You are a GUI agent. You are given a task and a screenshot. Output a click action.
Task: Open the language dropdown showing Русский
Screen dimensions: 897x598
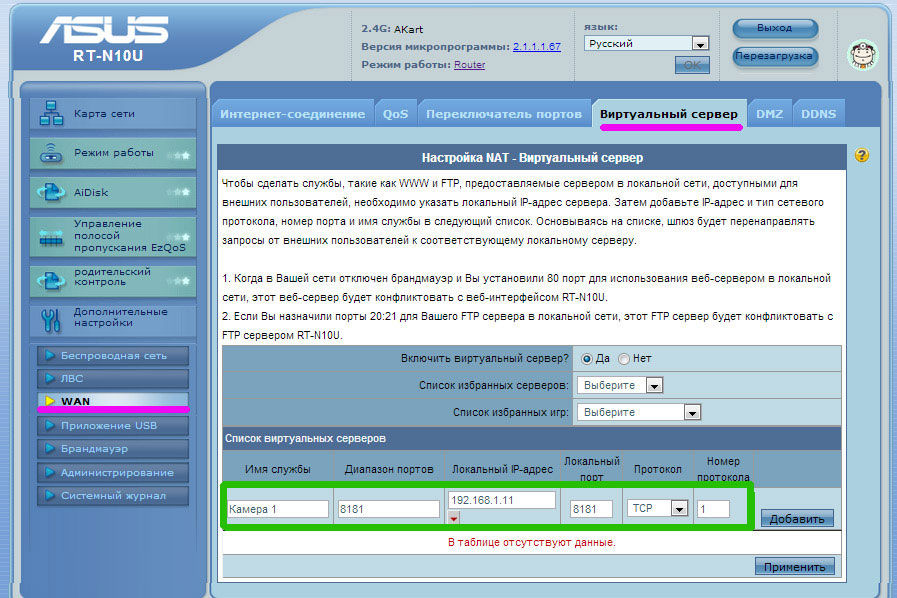(x=647, y=43)
